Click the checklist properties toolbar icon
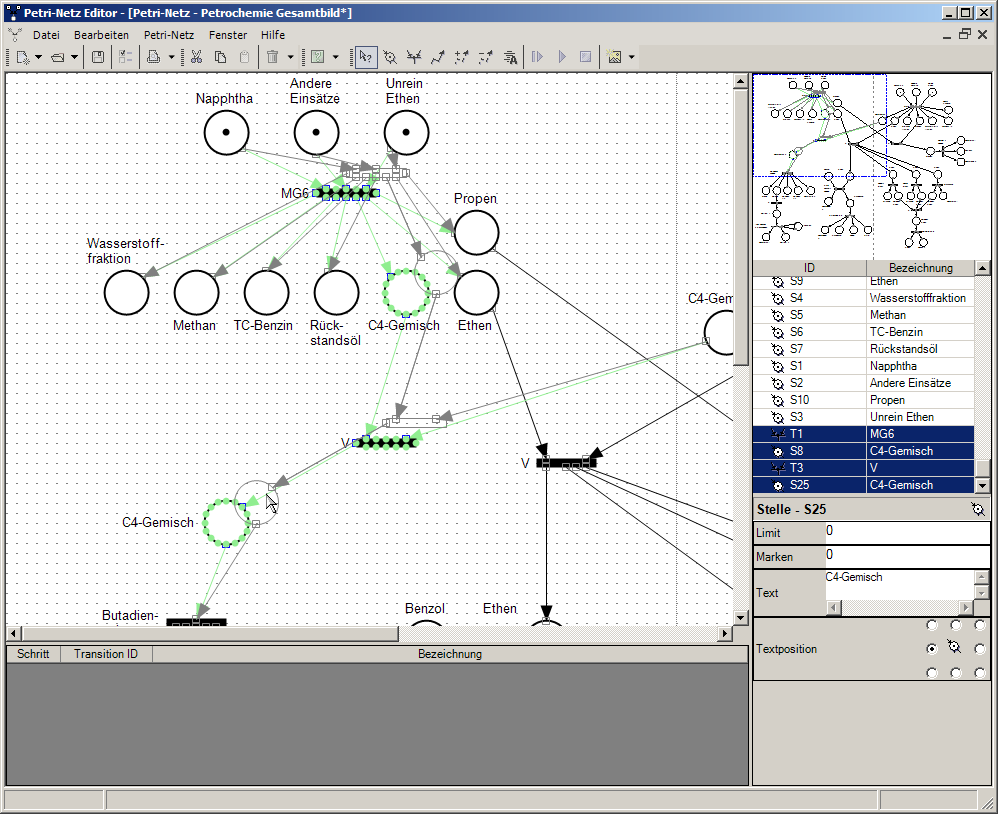 pos(125,57)
